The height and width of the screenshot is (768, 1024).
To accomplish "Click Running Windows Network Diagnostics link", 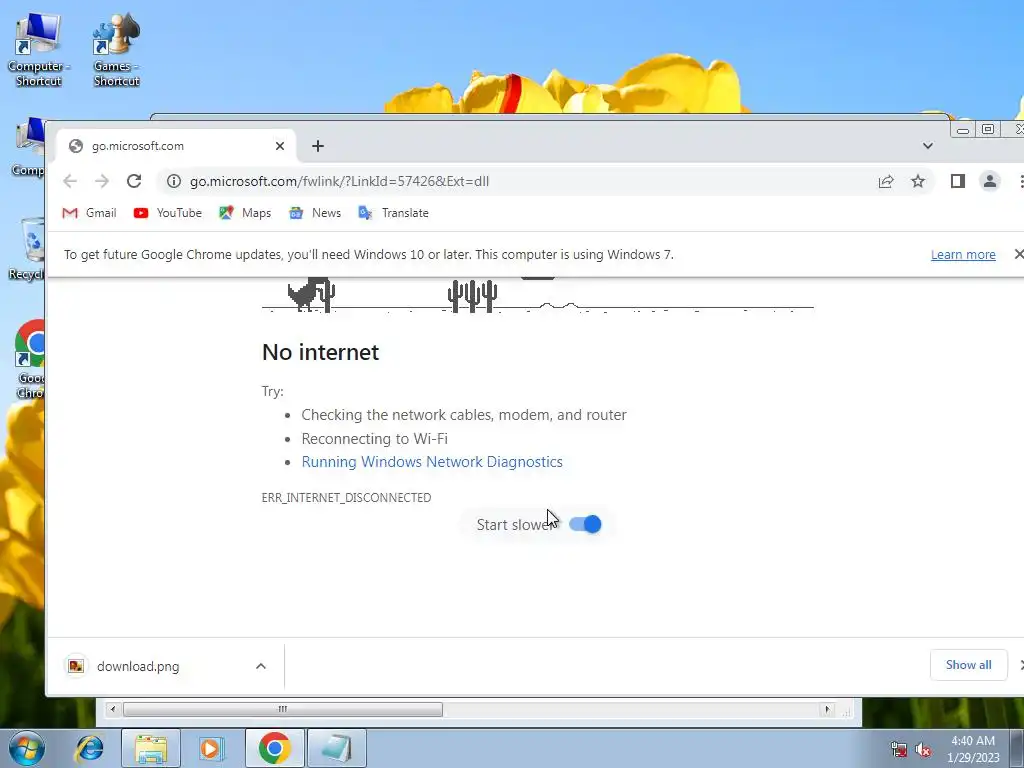I will coord(432,462).
